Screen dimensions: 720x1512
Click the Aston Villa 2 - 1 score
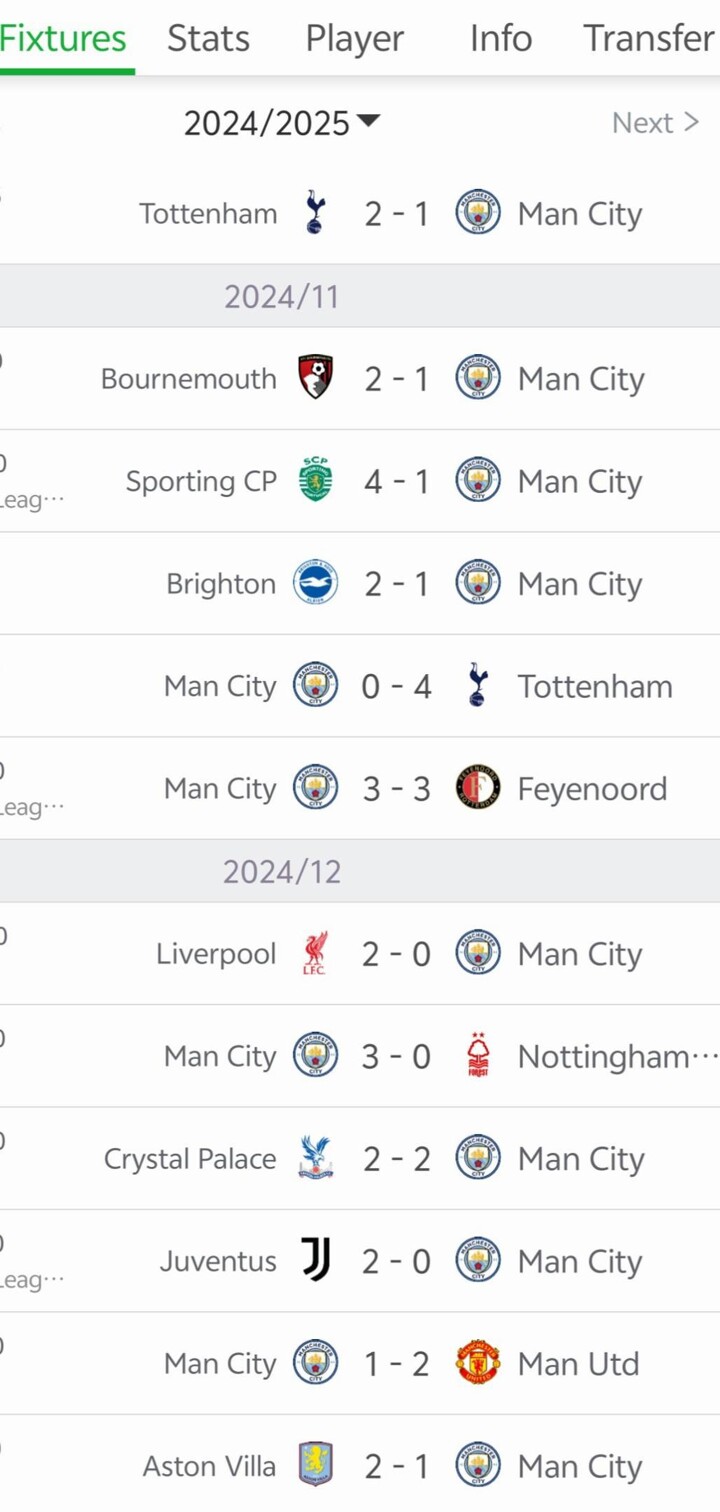click(x=396, y=1466)
